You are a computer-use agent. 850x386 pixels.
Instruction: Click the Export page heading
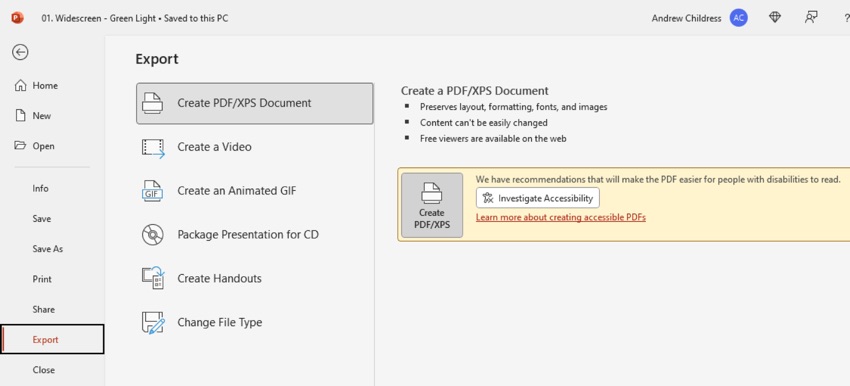coord(157,59)
